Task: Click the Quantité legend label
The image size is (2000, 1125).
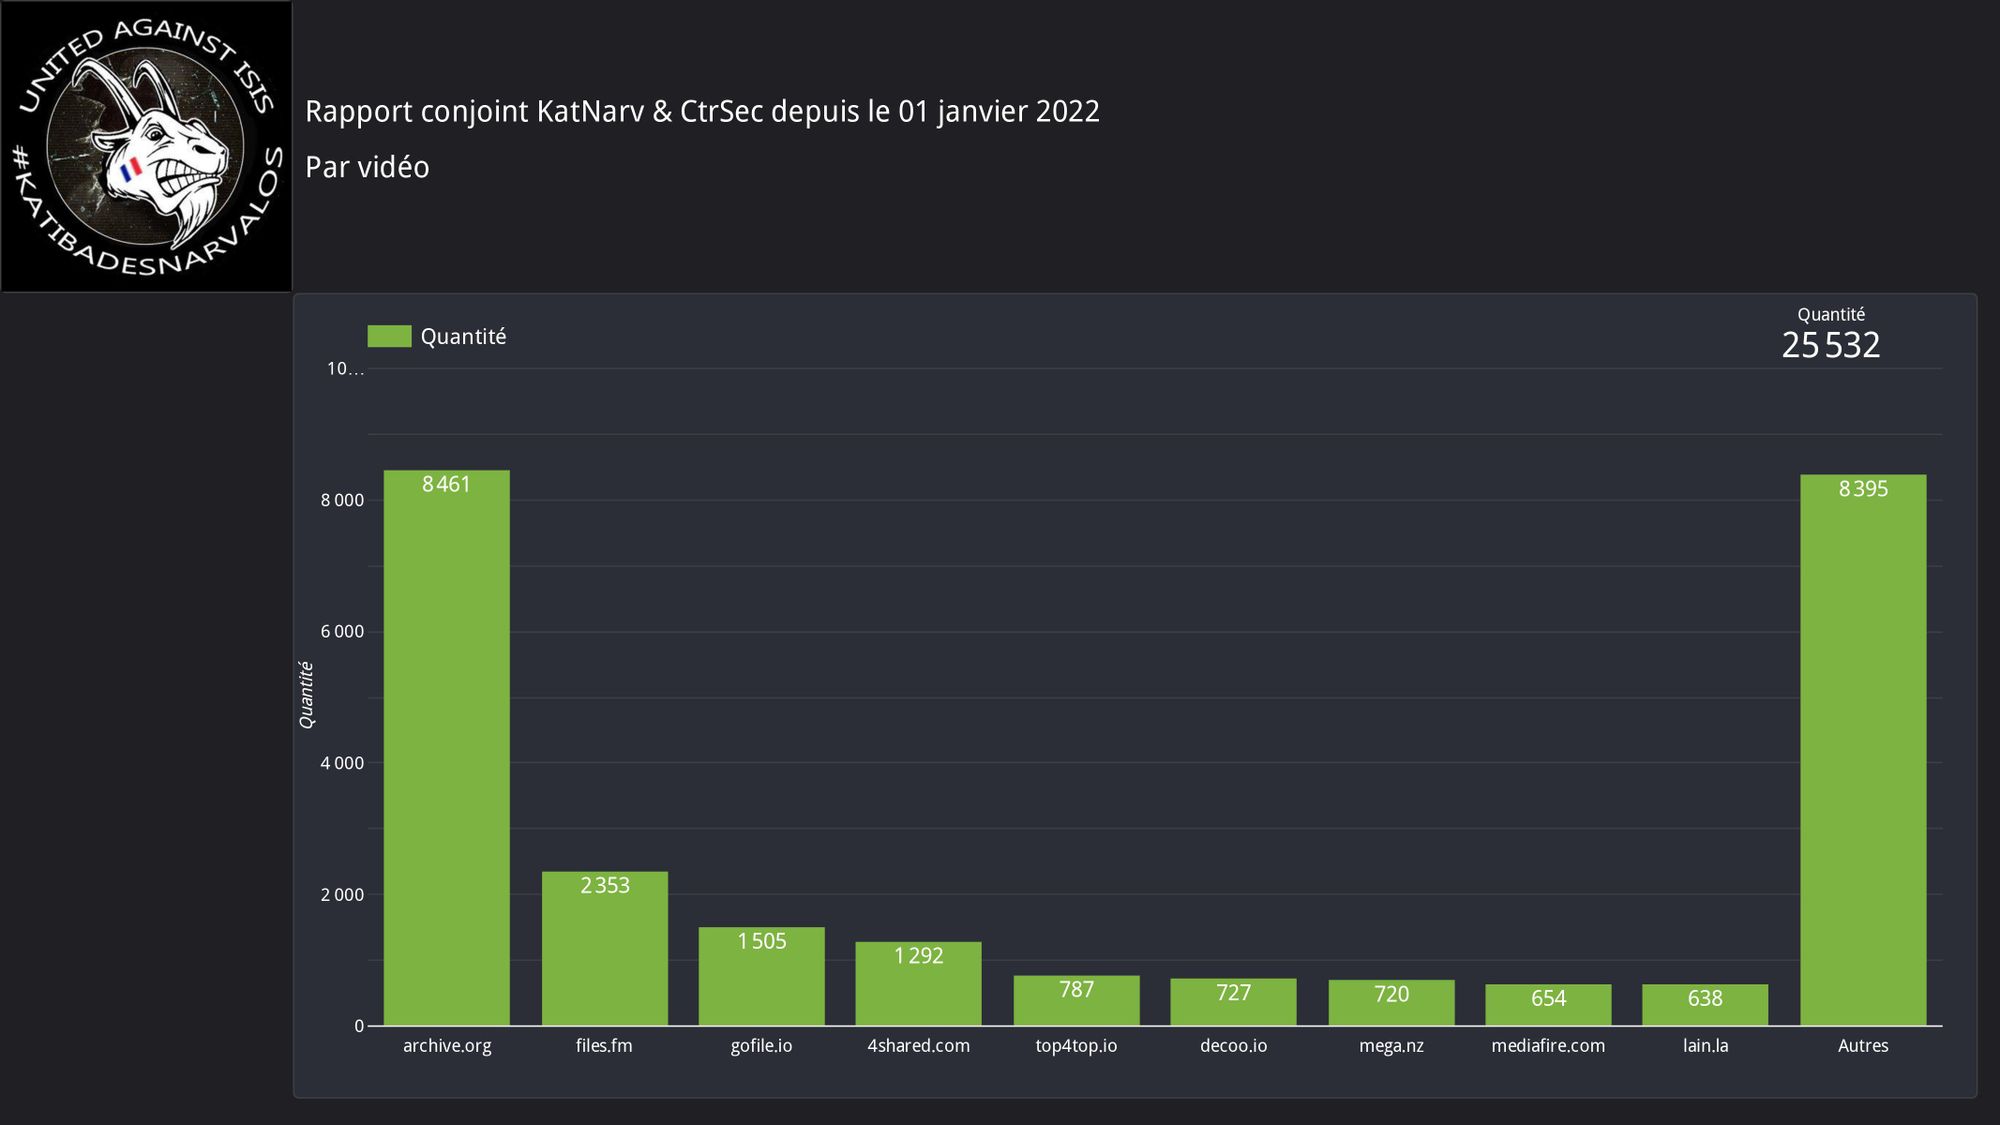Action: coord(463,337)
